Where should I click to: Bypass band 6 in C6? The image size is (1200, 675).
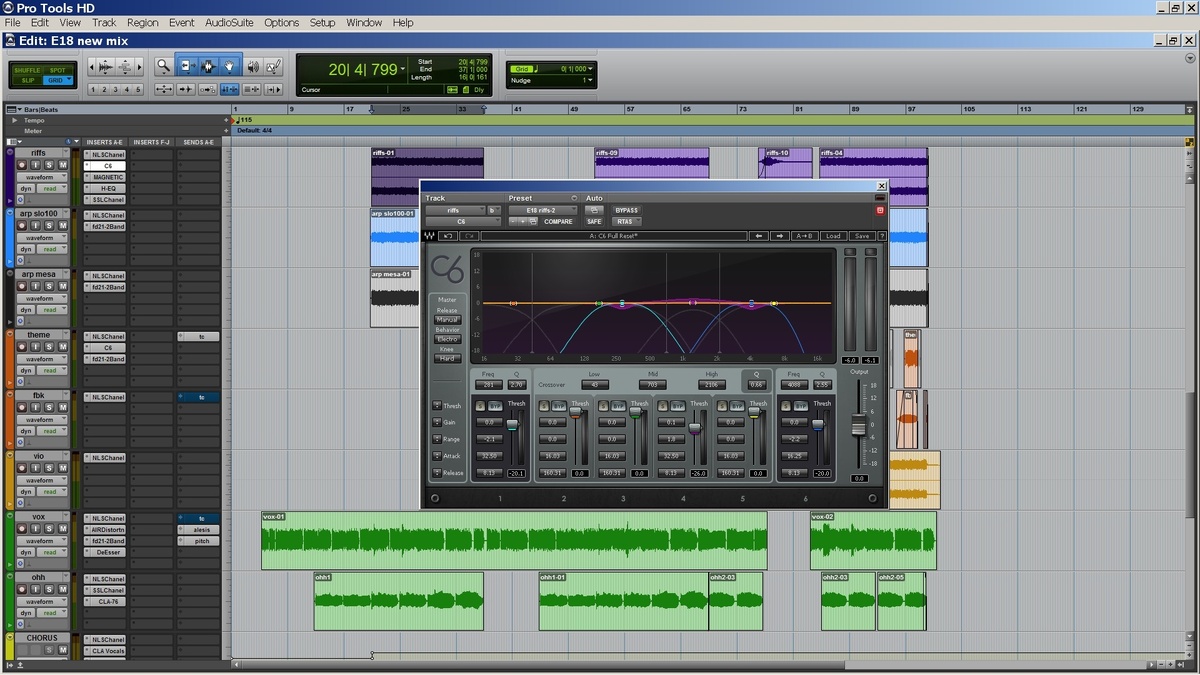point(799,405)
